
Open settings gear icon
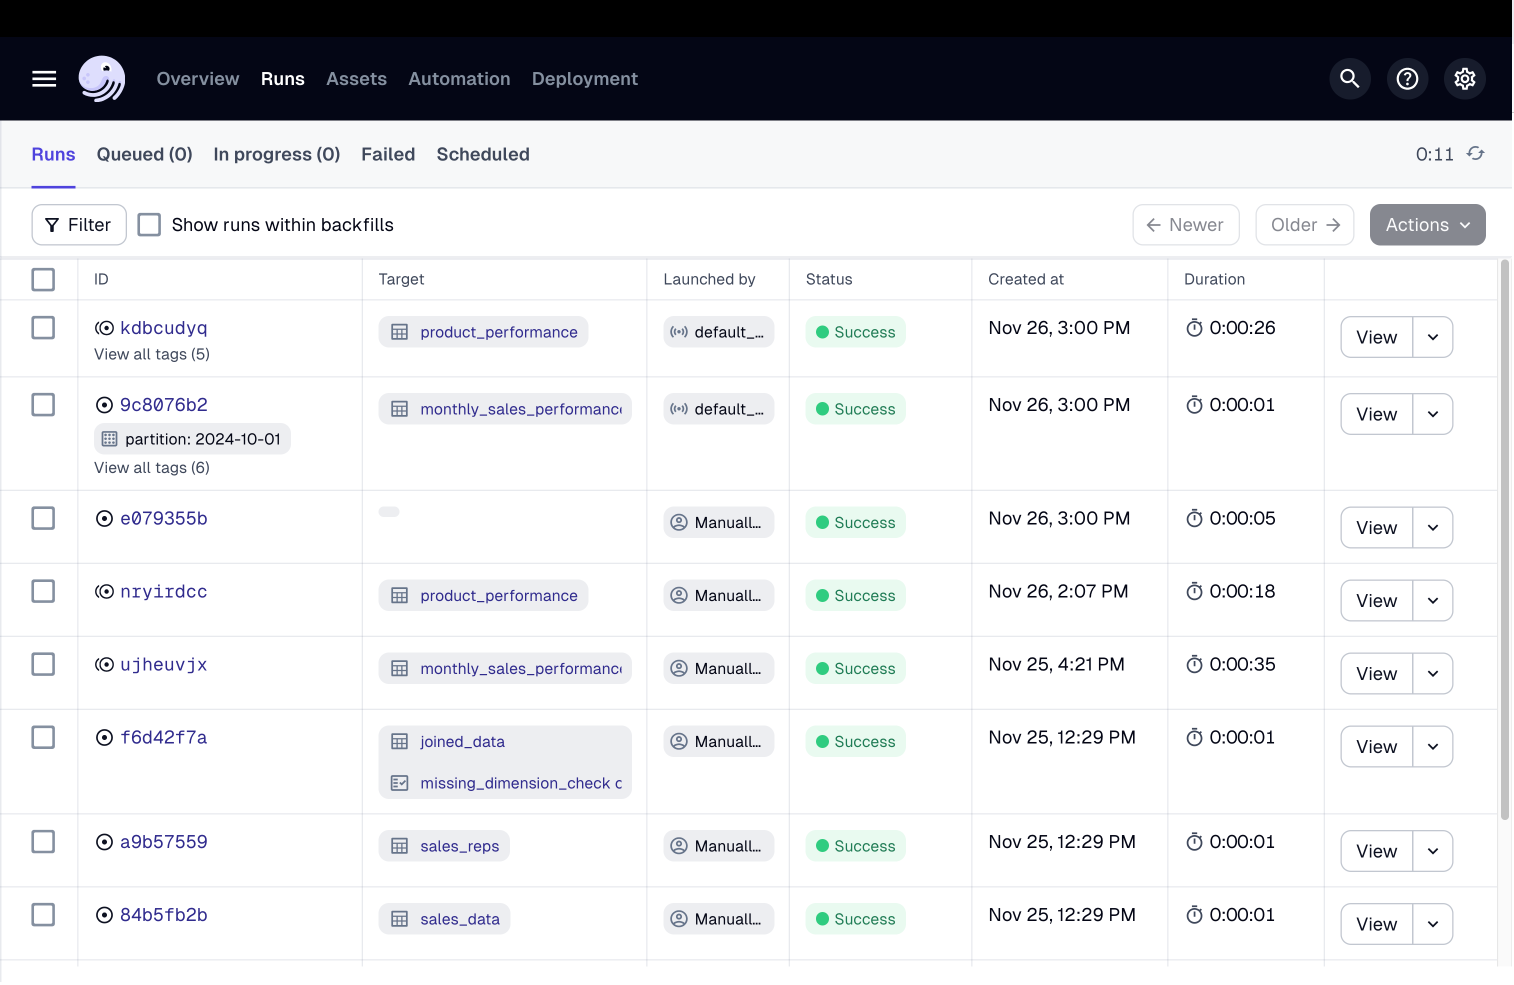(1464, 79)
